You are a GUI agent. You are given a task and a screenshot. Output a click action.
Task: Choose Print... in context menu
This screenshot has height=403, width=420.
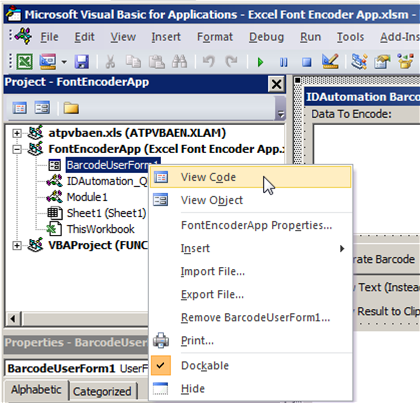[x=251, y=340]
